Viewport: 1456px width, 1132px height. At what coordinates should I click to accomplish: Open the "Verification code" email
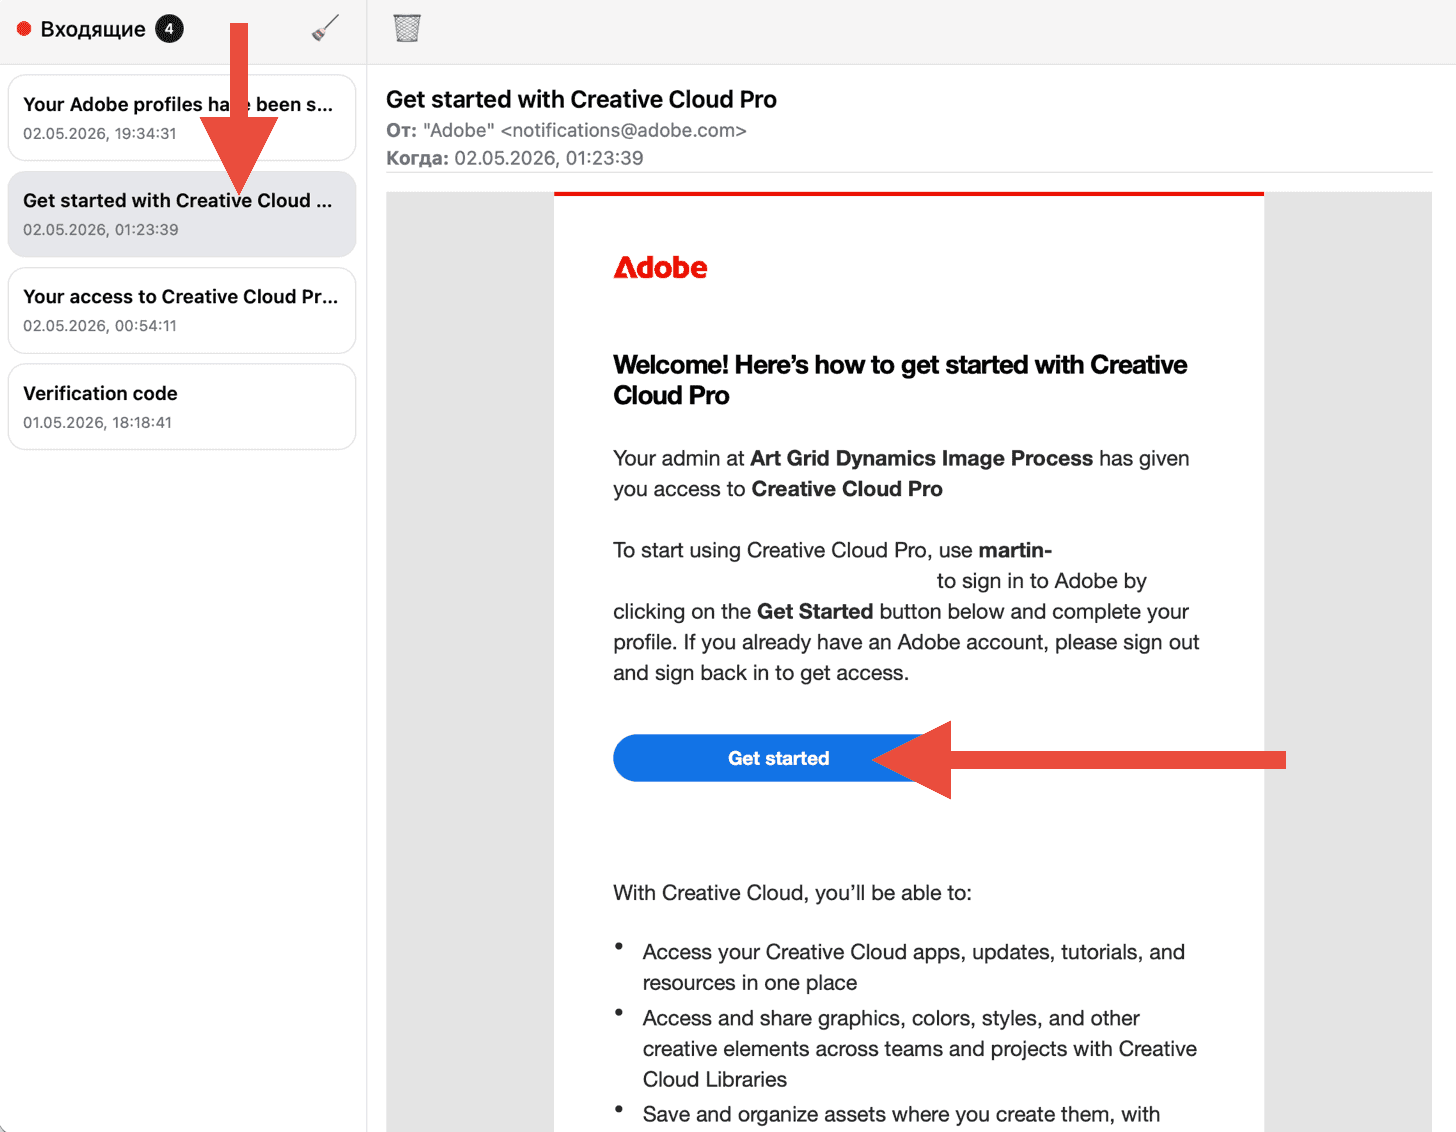coord(182,407)
